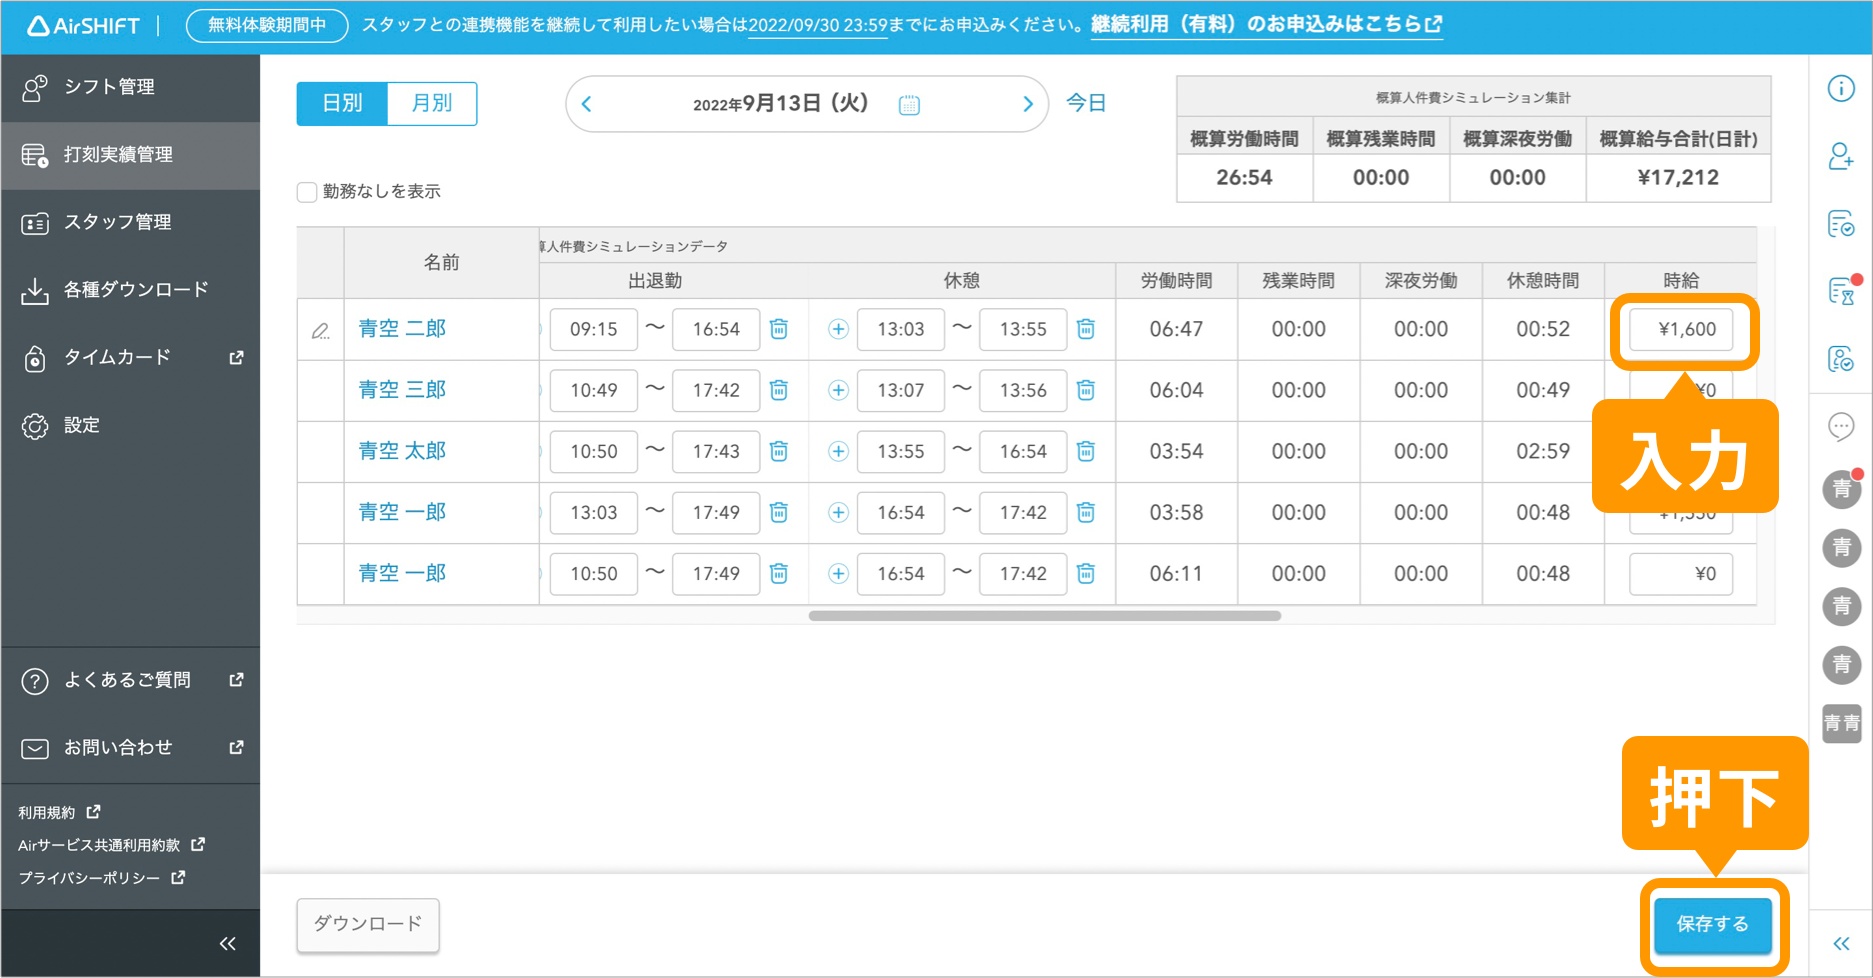Delete 青空二郎's break time using the trash icon

[1085, 328]
